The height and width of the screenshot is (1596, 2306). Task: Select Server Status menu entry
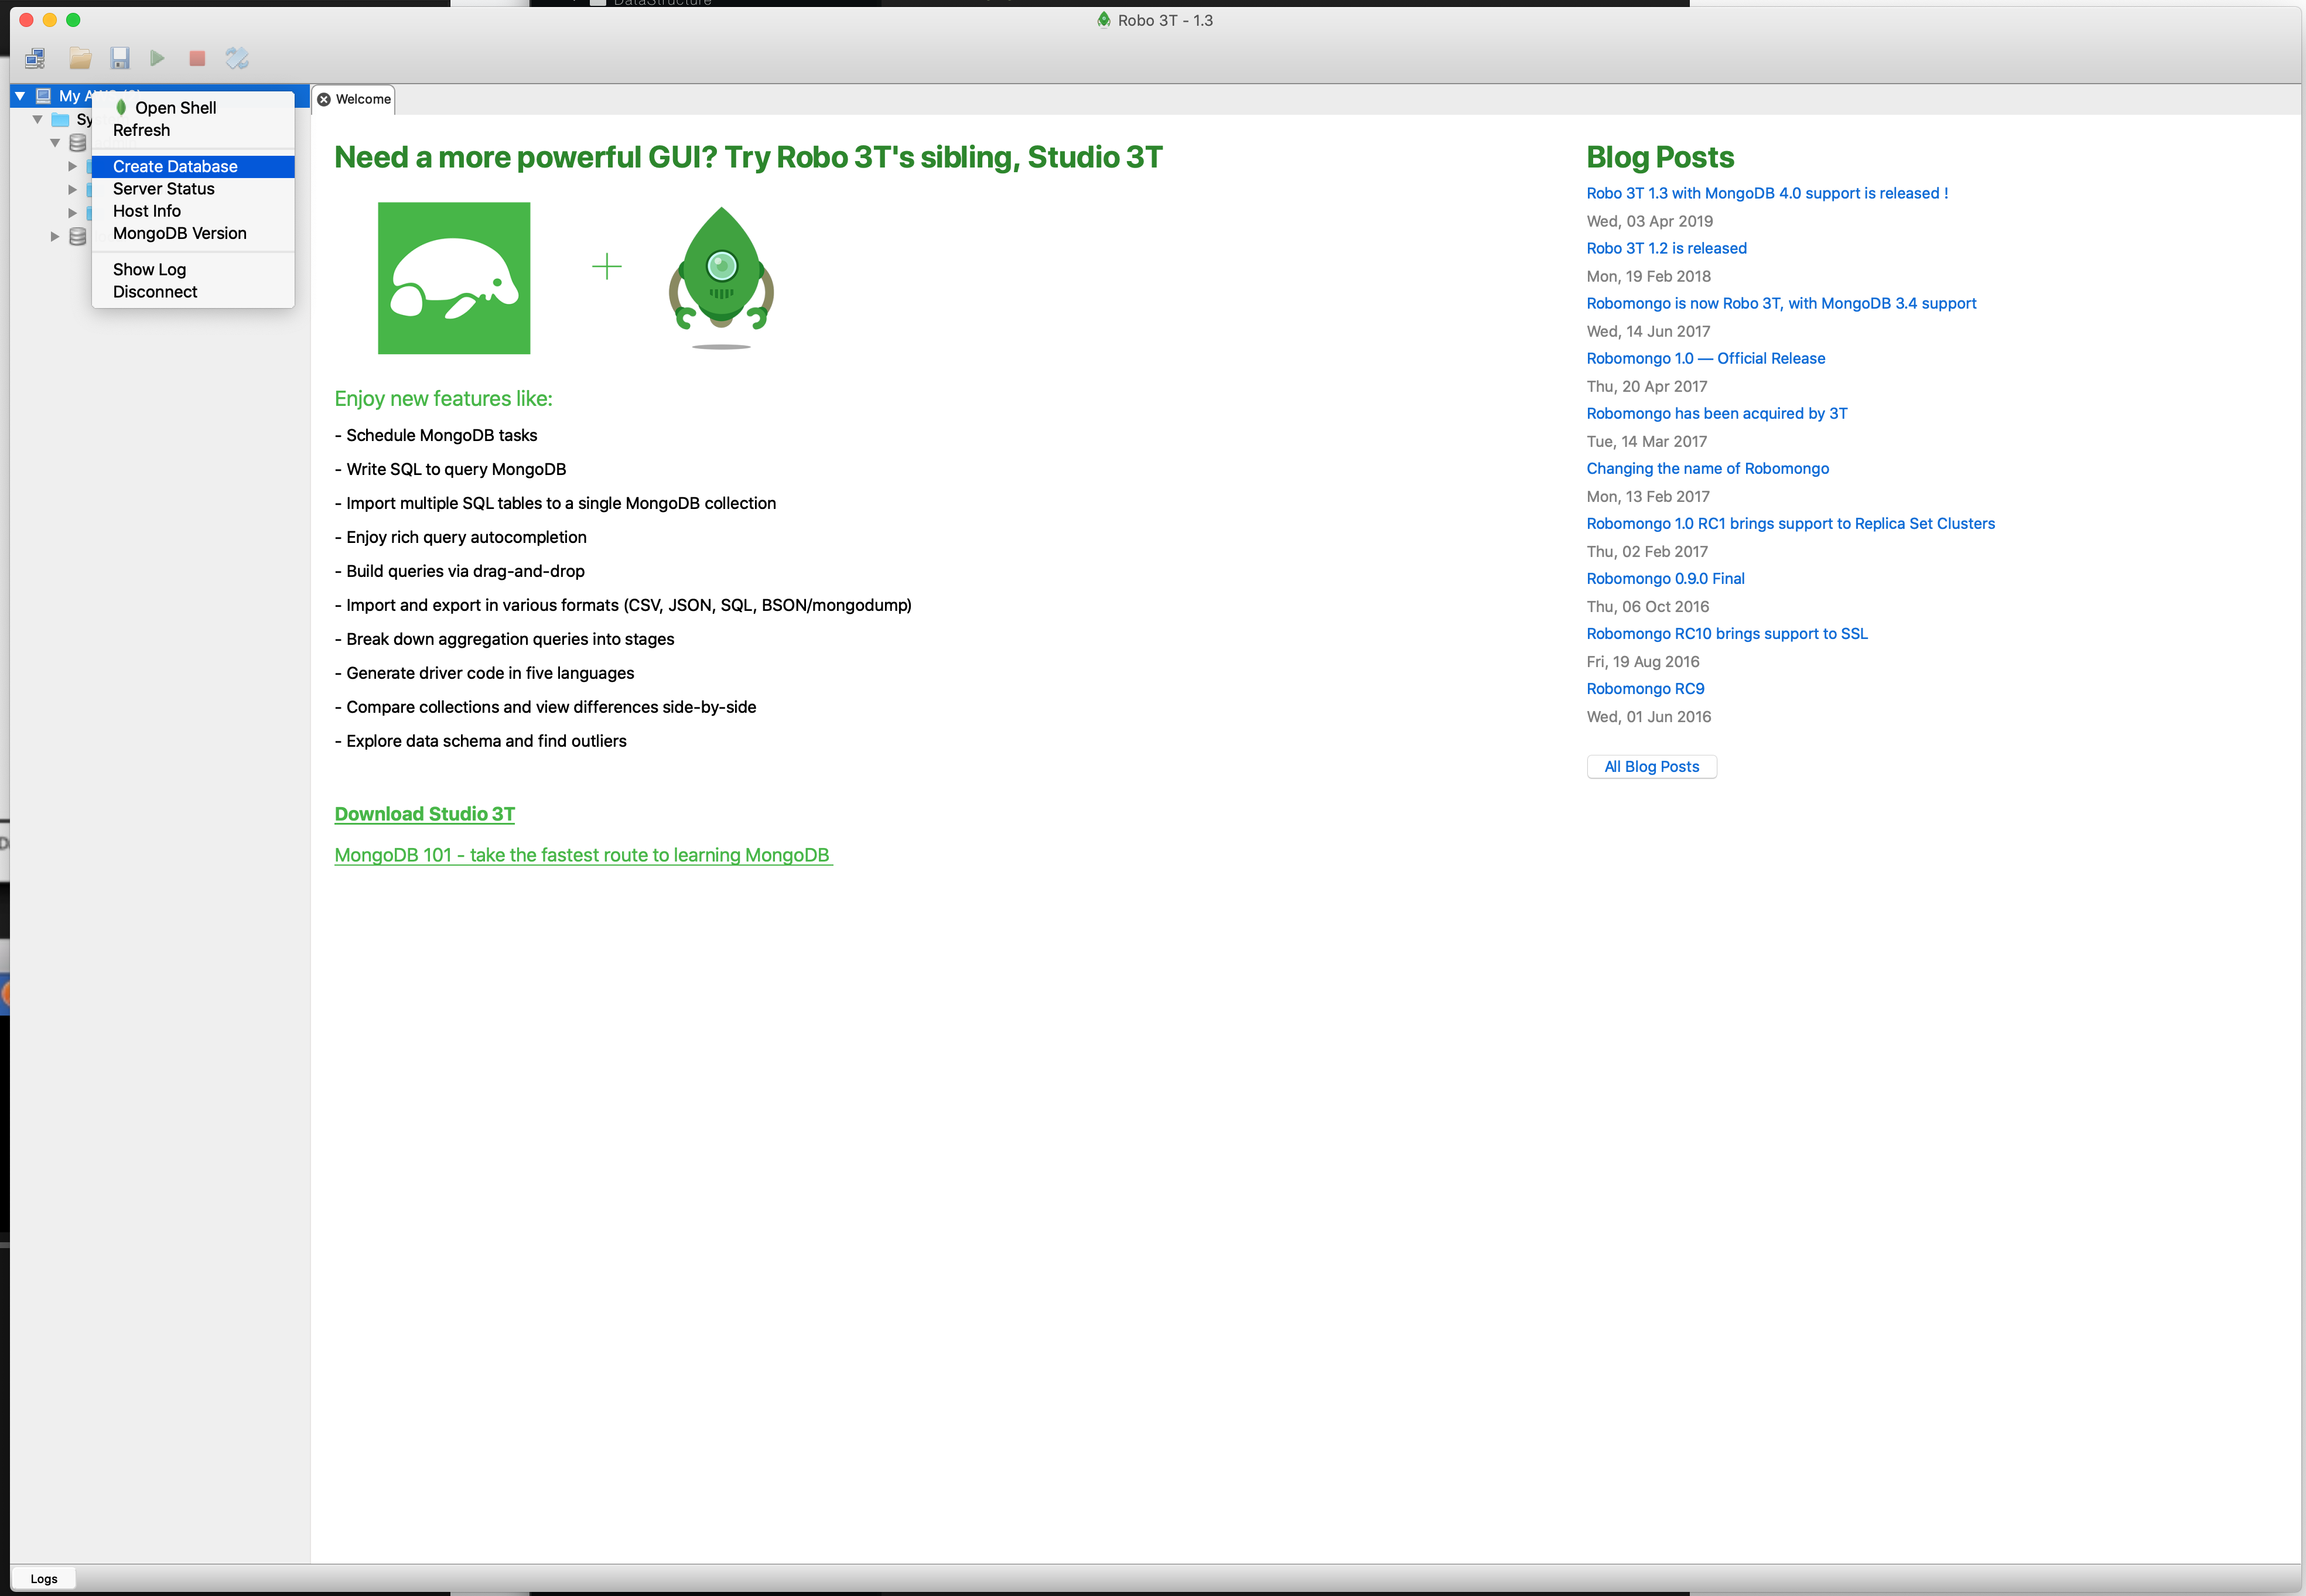click(x=163, y=189)
